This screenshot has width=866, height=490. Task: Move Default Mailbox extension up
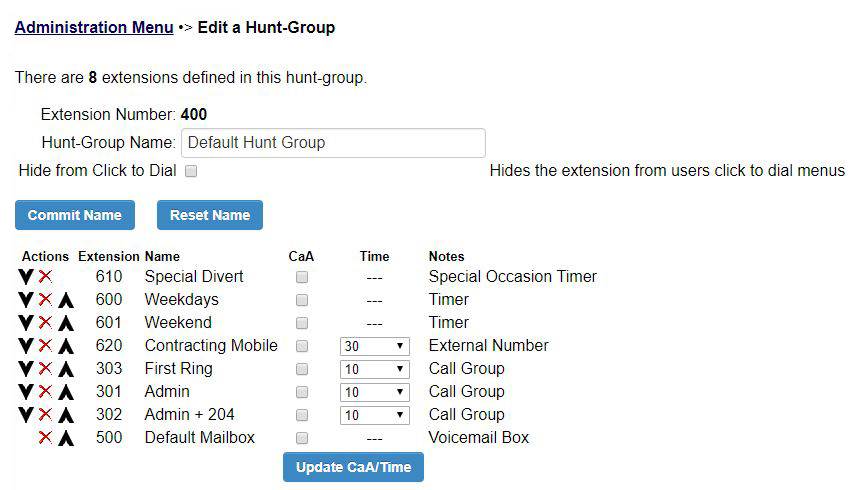click(x=66, y=438)
